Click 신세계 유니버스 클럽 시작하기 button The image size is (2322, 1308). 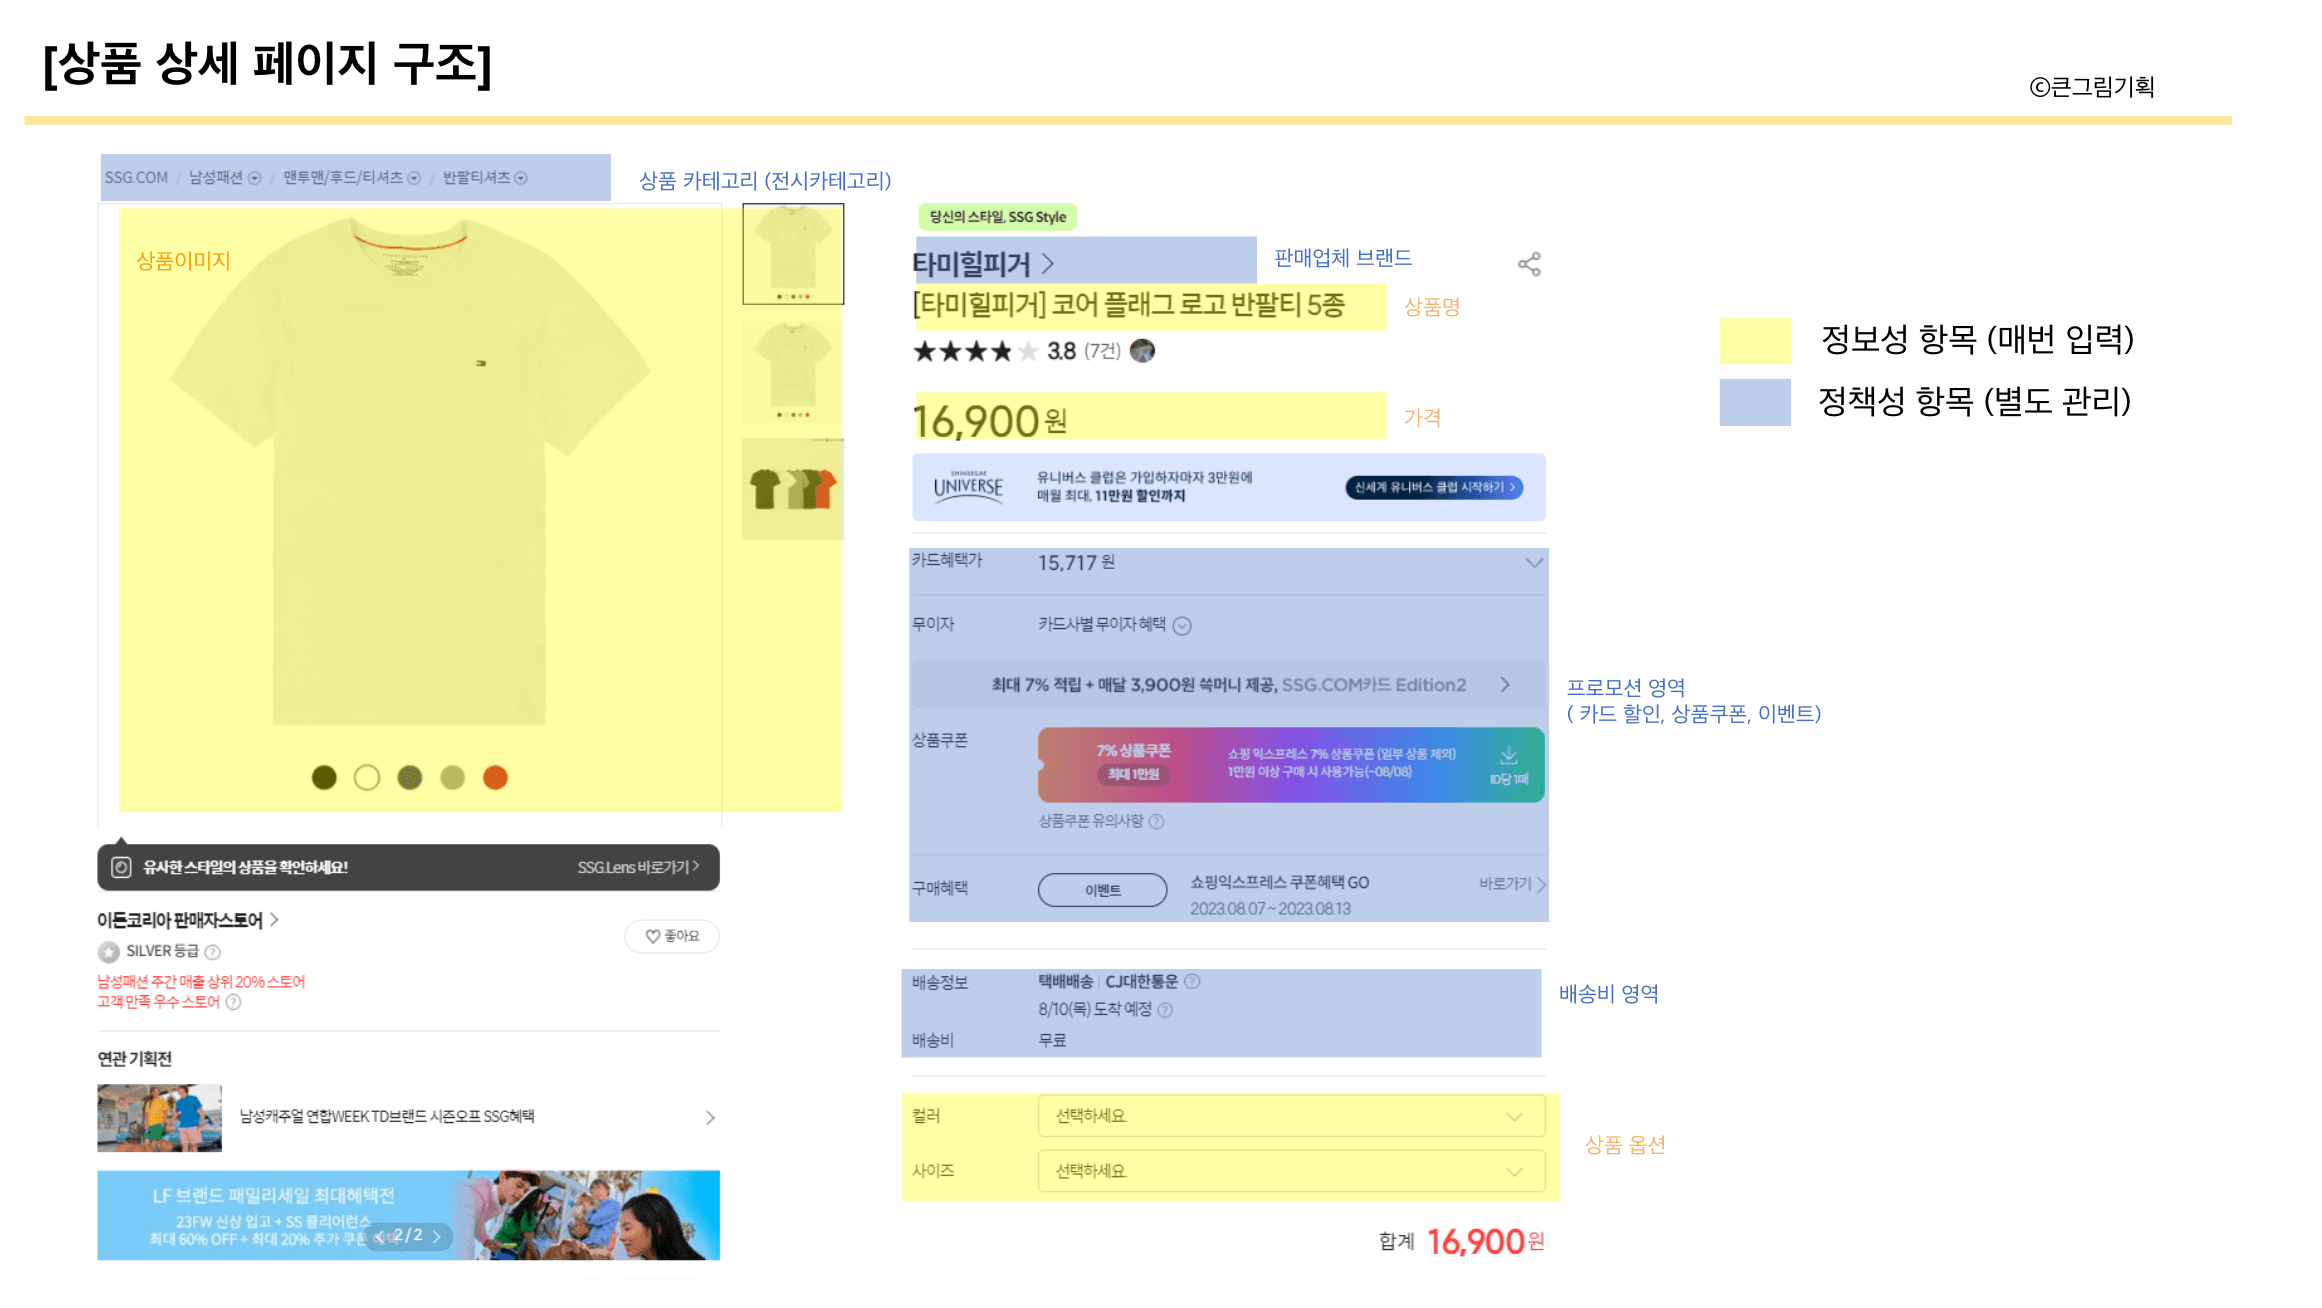[x=1434, y=487]
